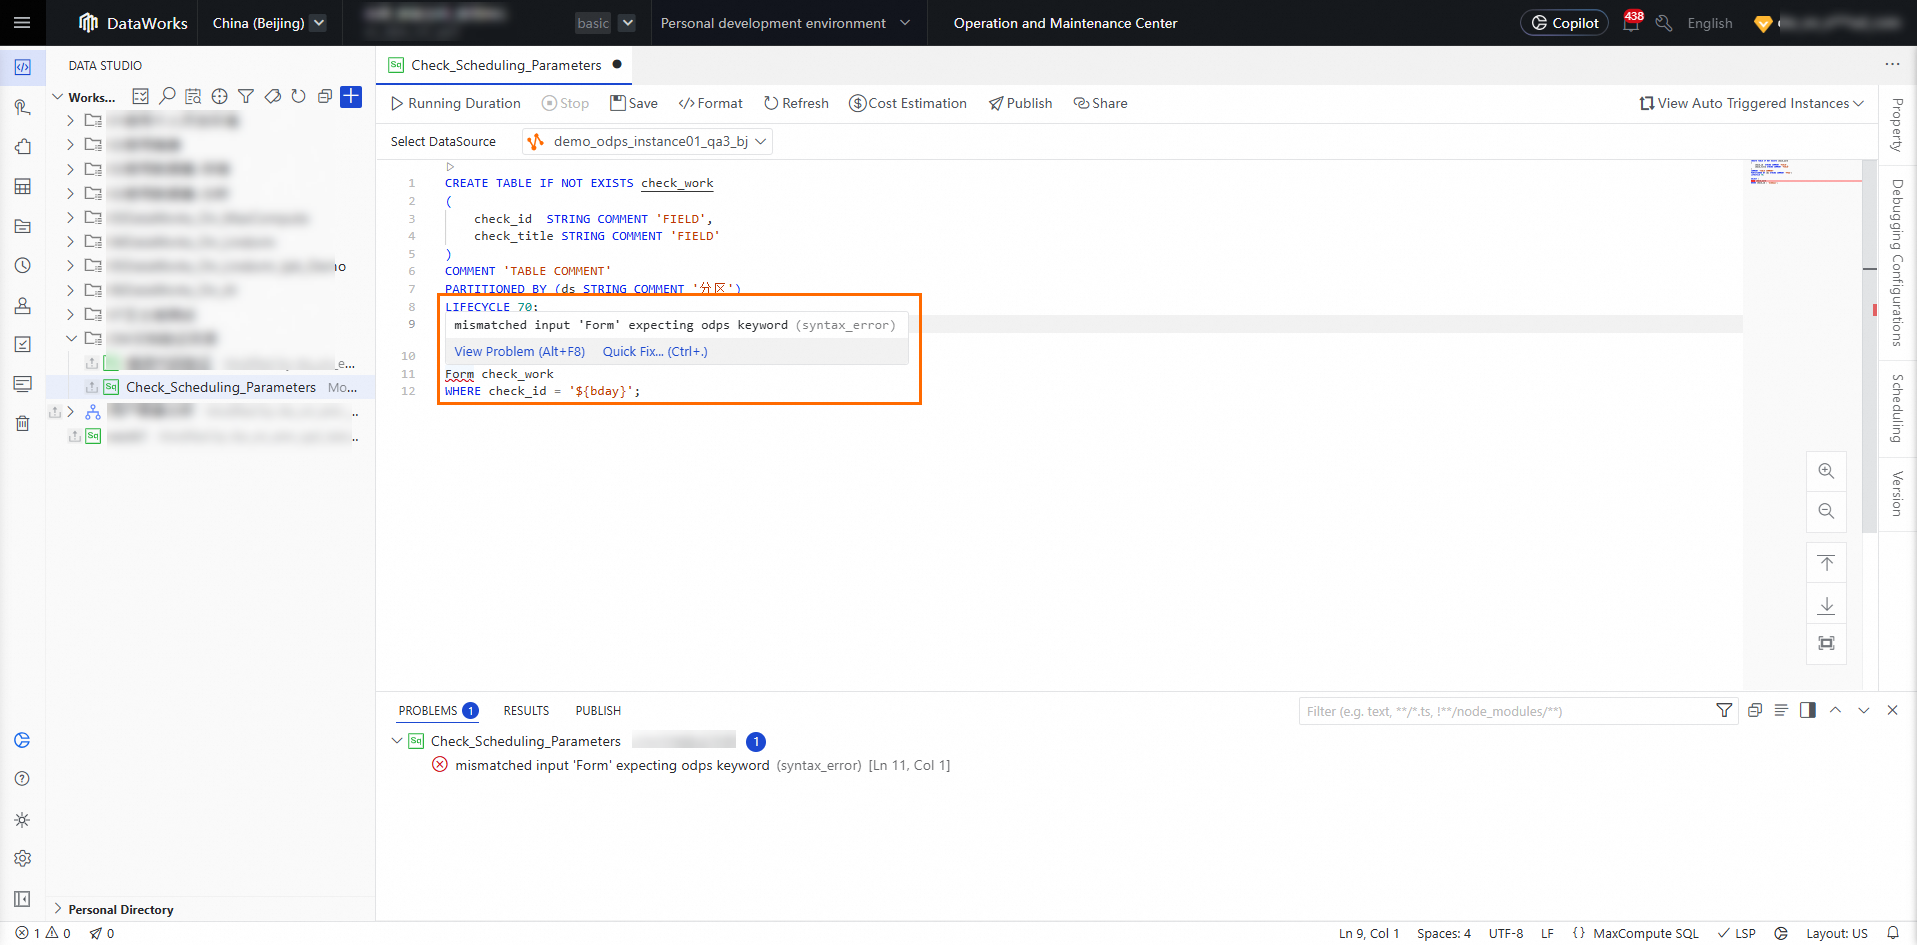Click the fit-to-screen icon in editor
The height and width of the screenshot is (945, 1917).
click(1826, 643)
